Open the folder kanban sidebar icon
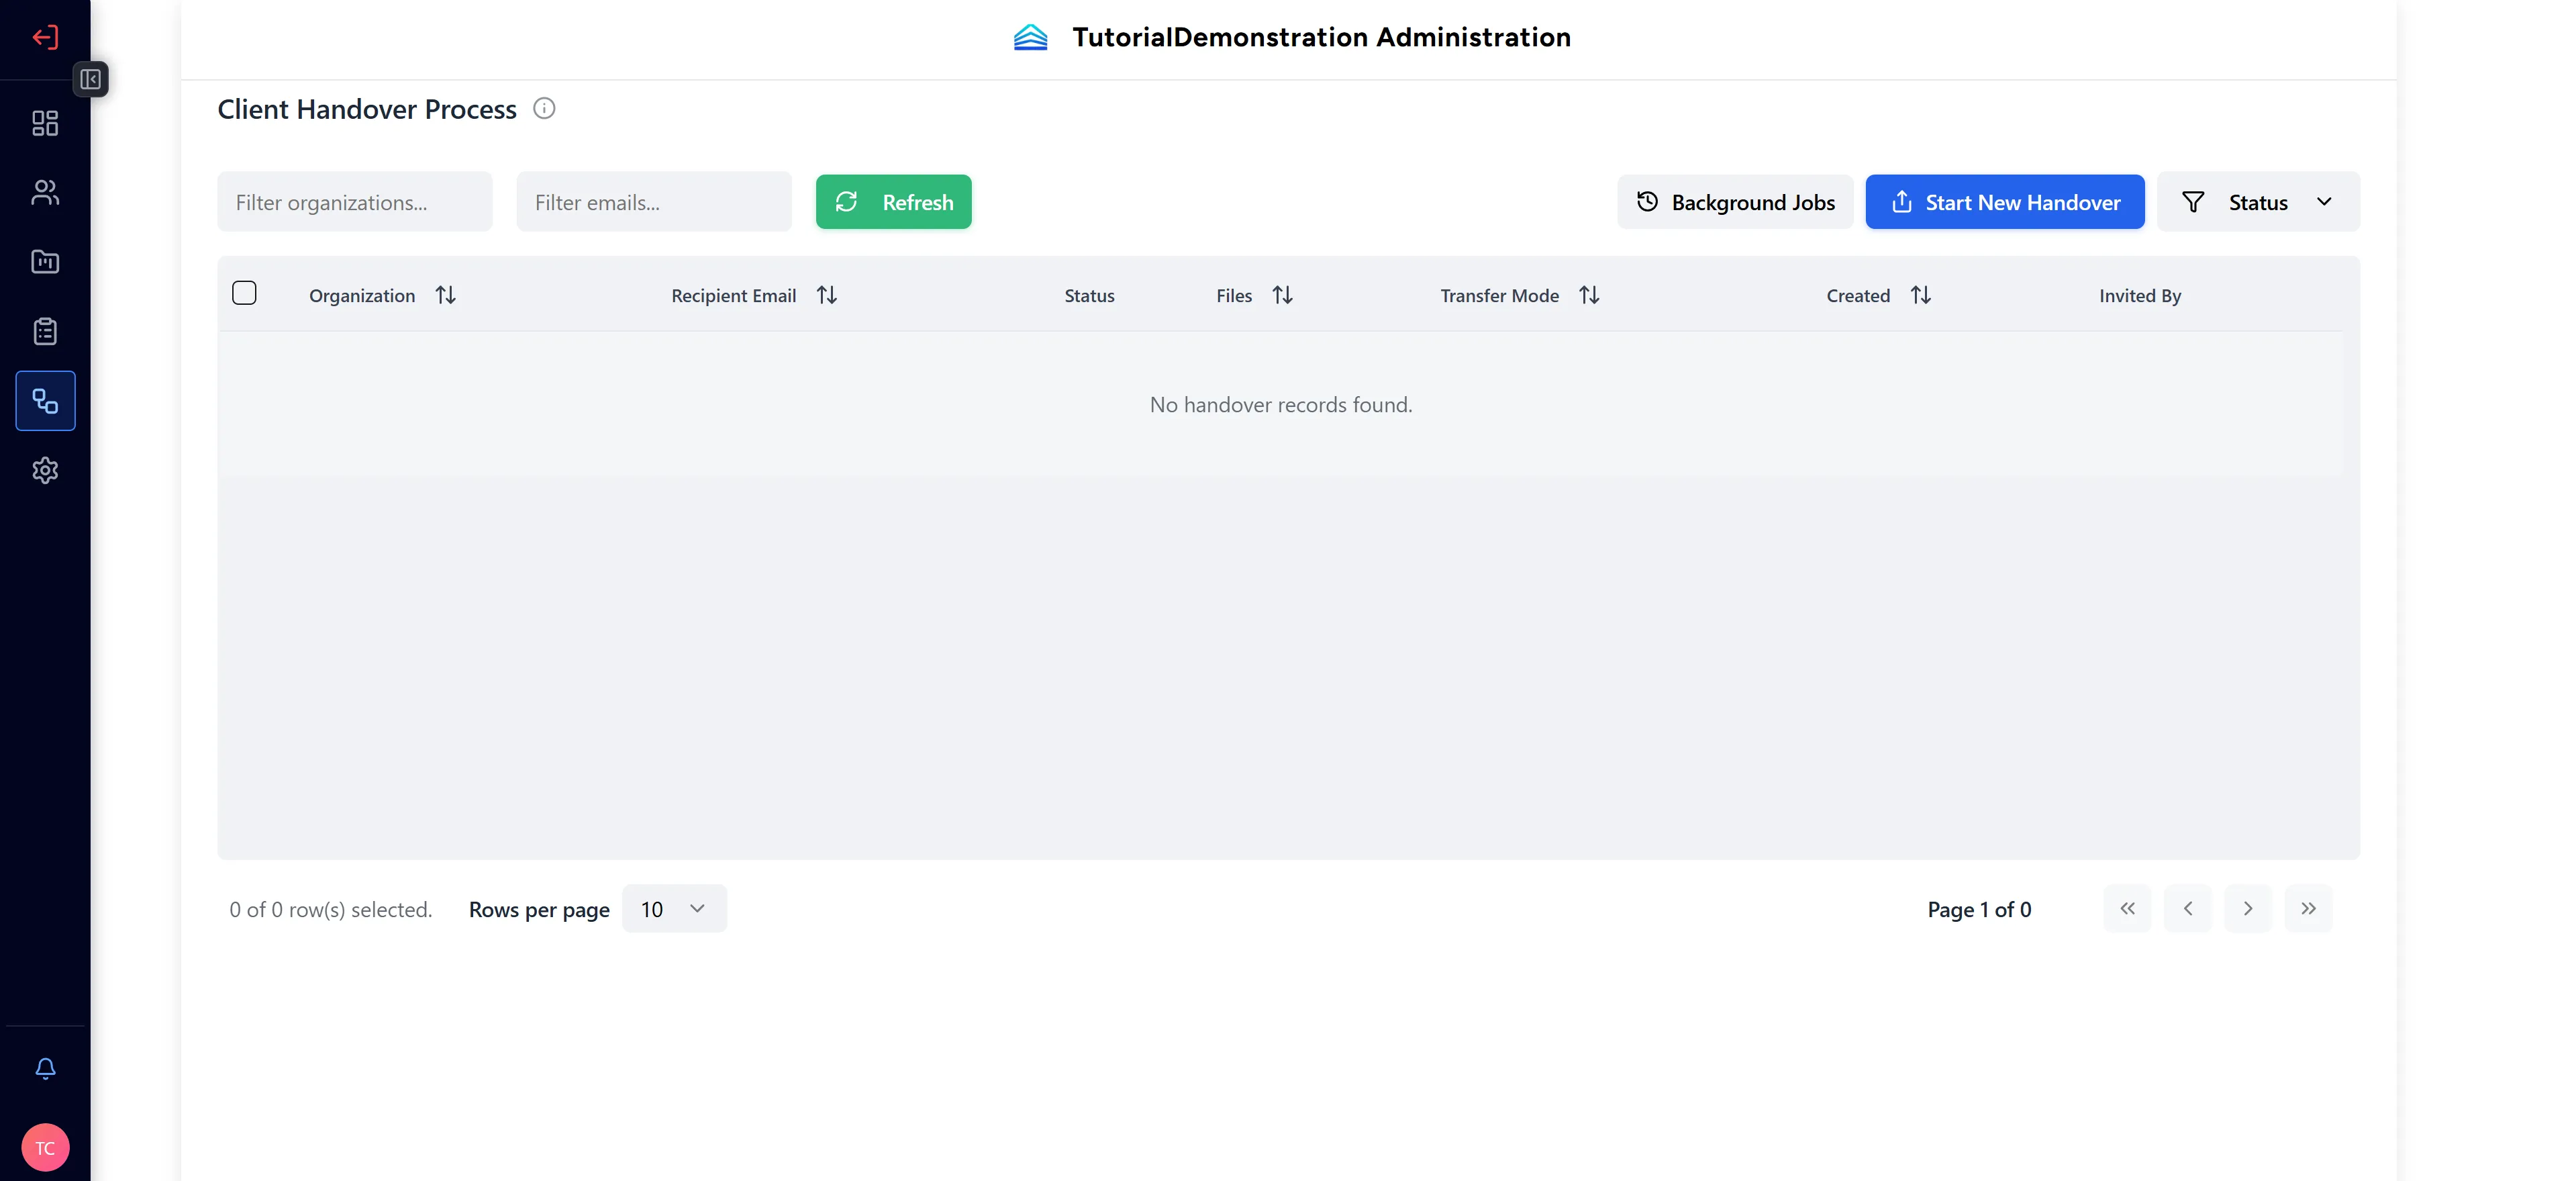Image resolution: width=2576 pixels, height=1181 pixels. [45, 262]
